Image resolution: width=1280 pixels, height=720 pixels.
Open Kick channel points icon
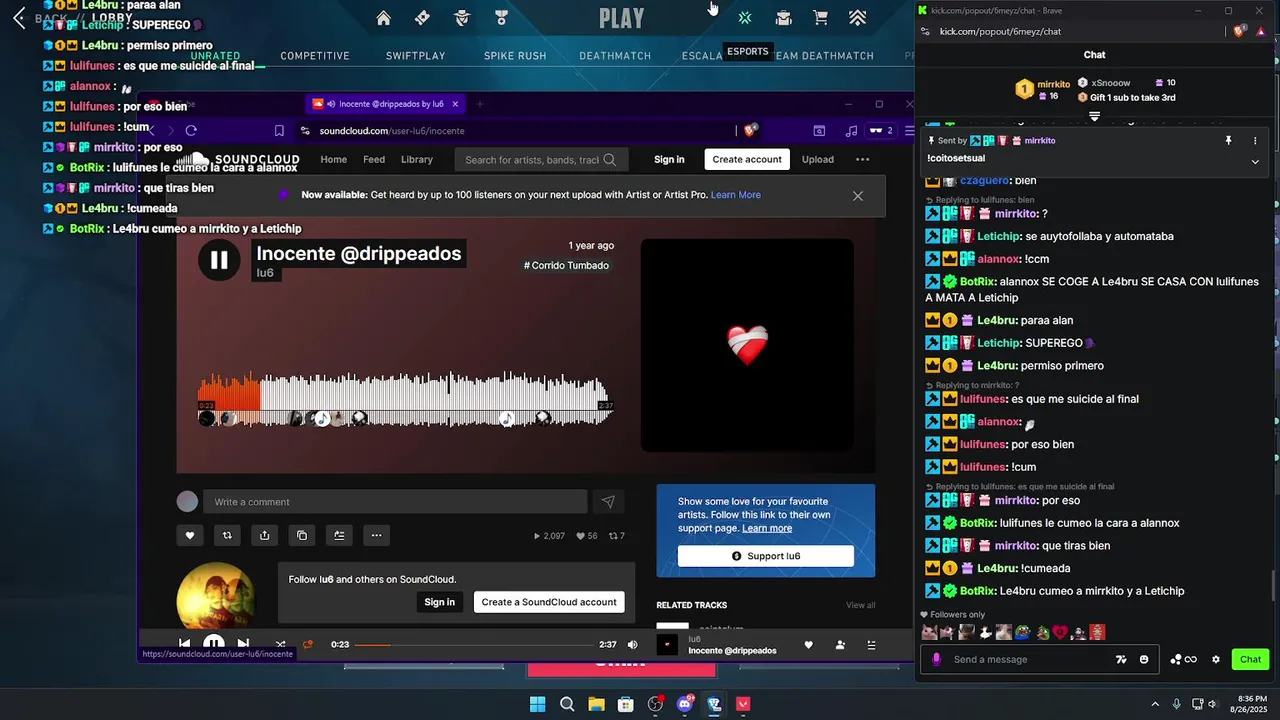coord(1184,659)
